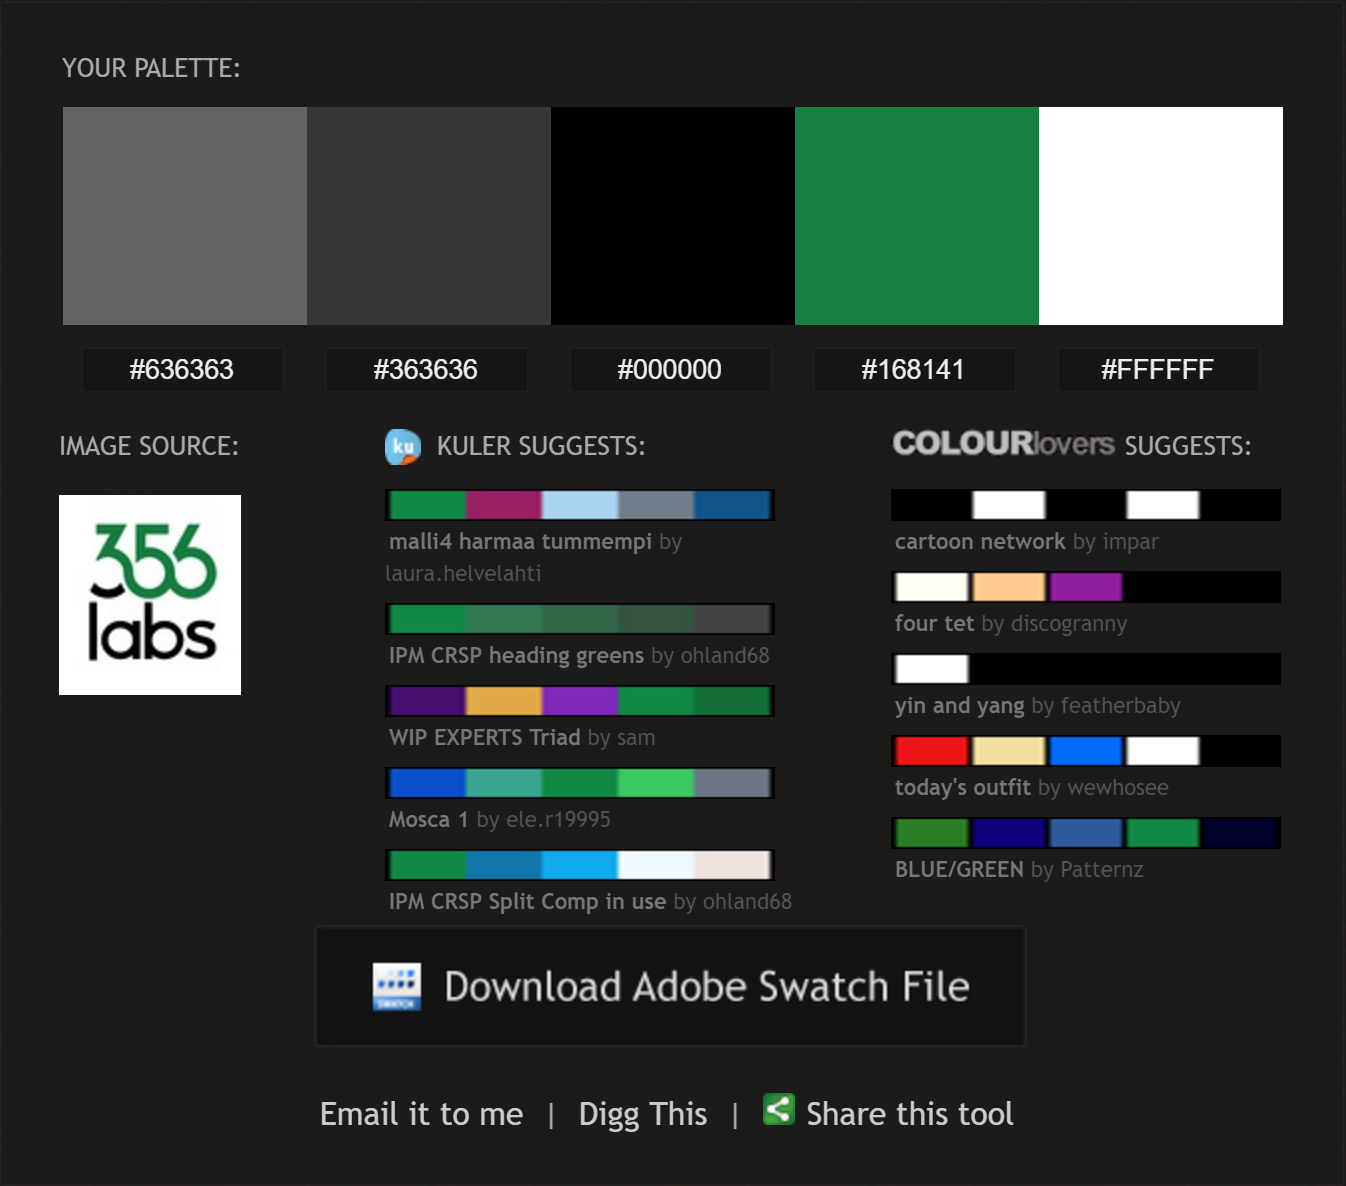Screen dimensions: 1346x1186
Task: Click the #FFFFFF hex code field
Action: click(x=1158, y=370)
